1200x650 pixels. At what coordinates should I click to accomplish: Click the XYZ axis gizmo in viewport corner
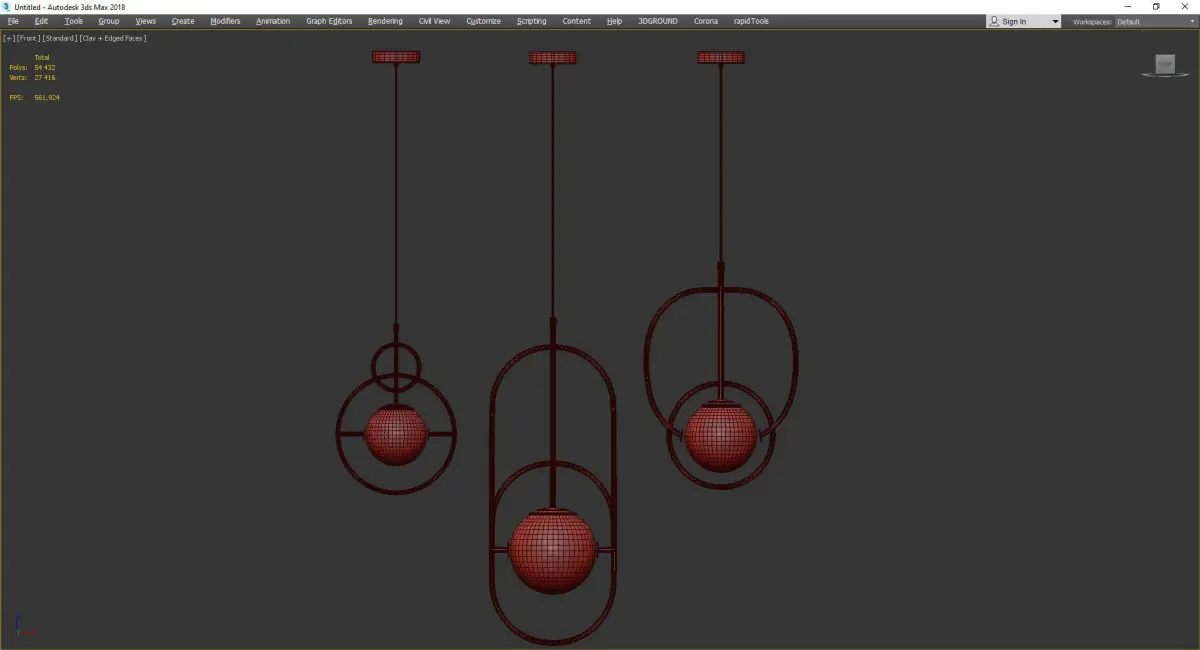(x=24, y=626)
